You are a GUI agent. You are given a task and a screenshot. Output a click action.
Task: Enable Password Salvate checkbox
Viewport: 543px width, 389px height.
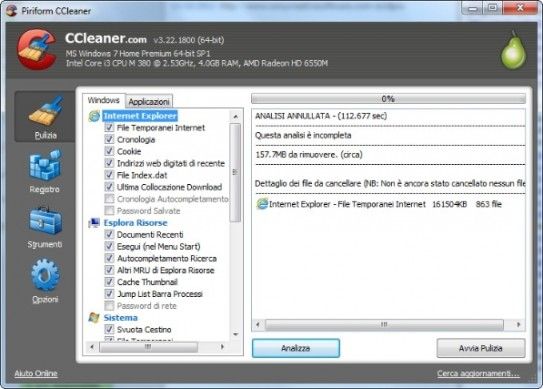click(x=109, y=210)
